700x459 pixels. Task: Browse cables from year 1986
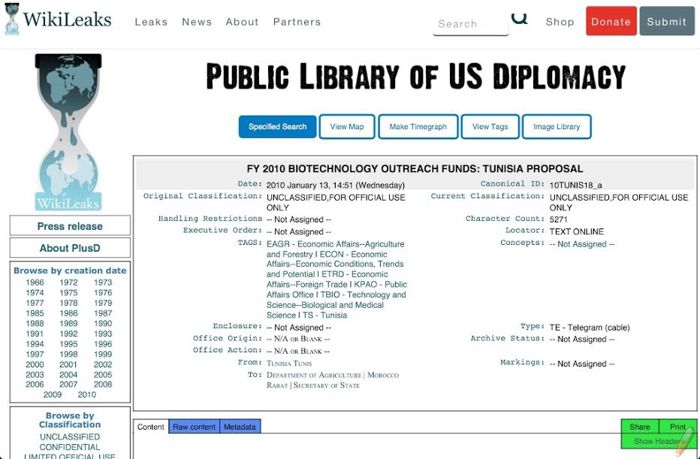68,313
